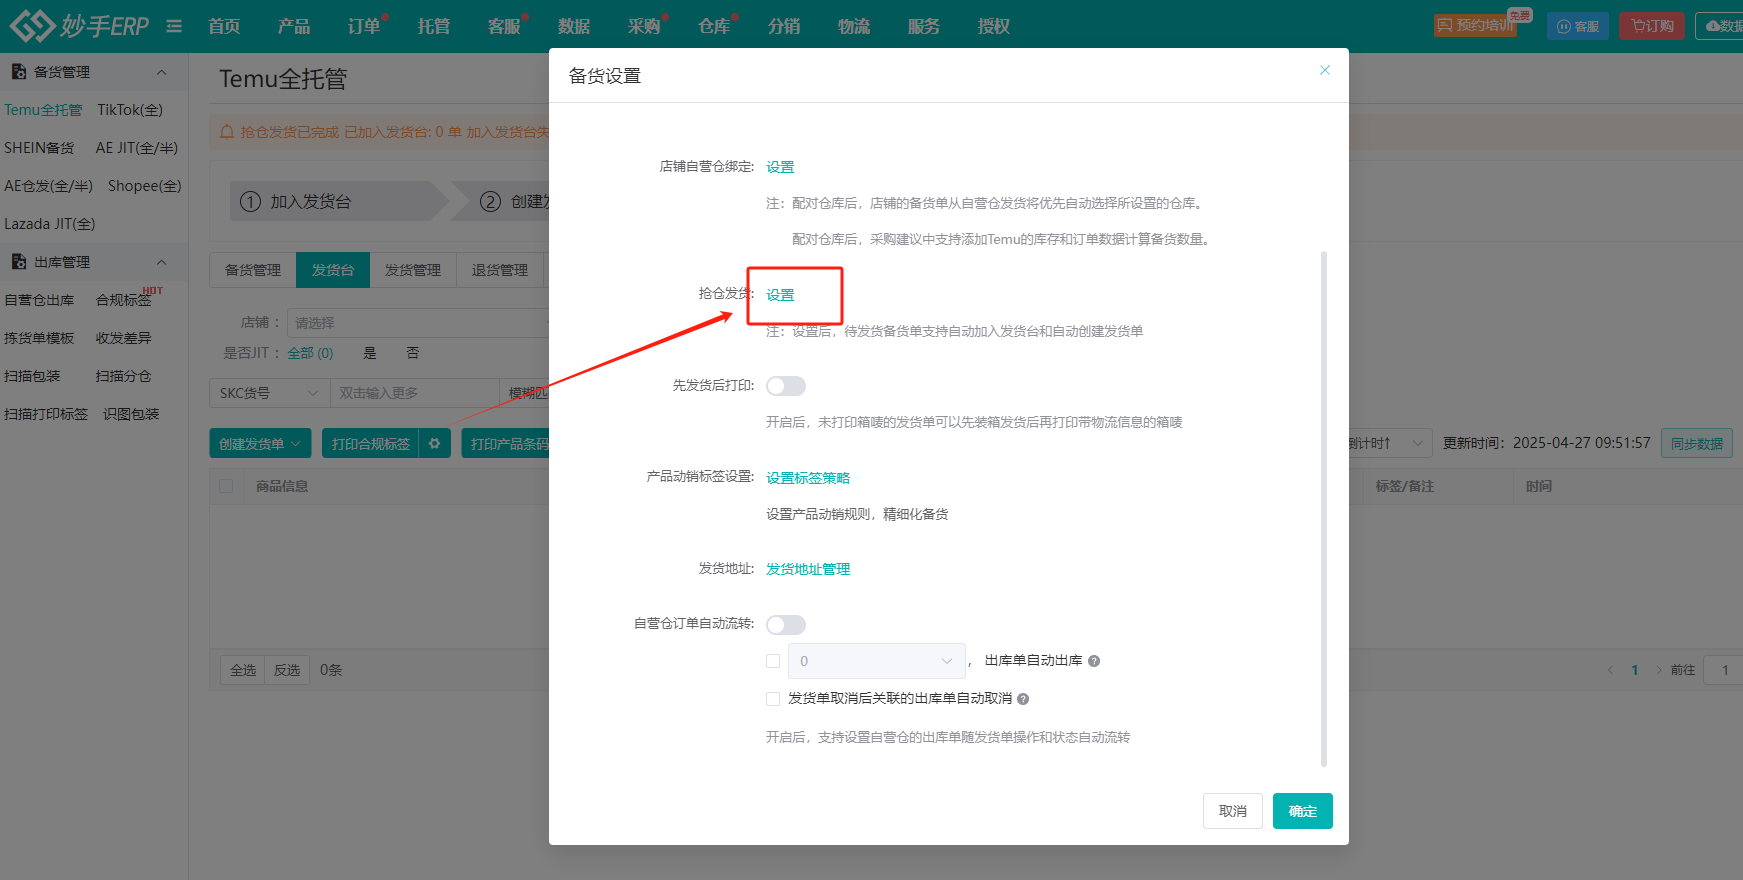Click the 同步数据 button
The width and height of the screenshot is (1743, 880).
click(1697, 443)
